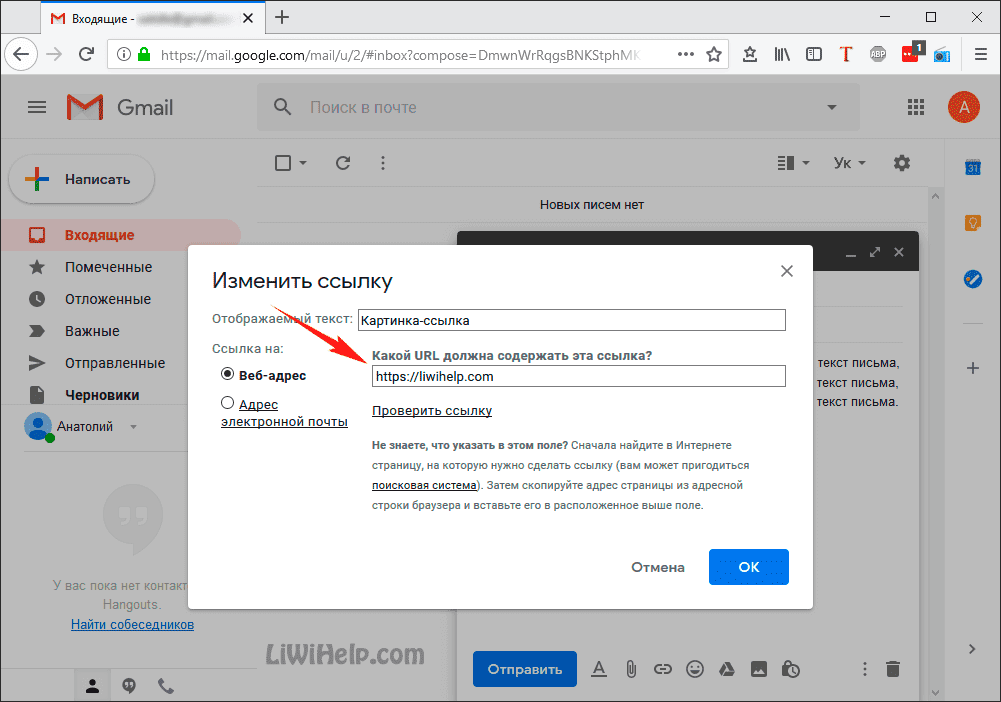Click into the Отображаемый текст field
This screenshot has height=702, width=1001.
[x=571, y=320]
